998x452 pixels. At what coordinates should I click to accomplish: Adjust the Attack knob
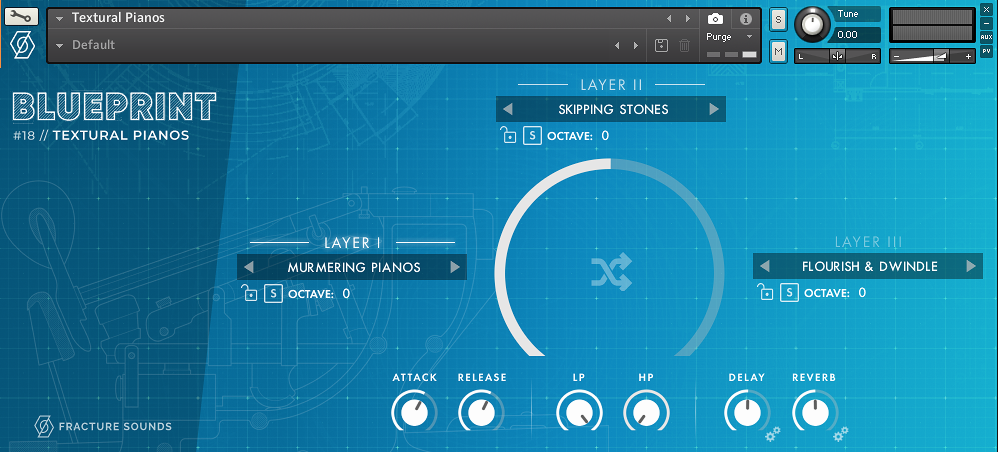pyautogui.click(x=414, y=413)
